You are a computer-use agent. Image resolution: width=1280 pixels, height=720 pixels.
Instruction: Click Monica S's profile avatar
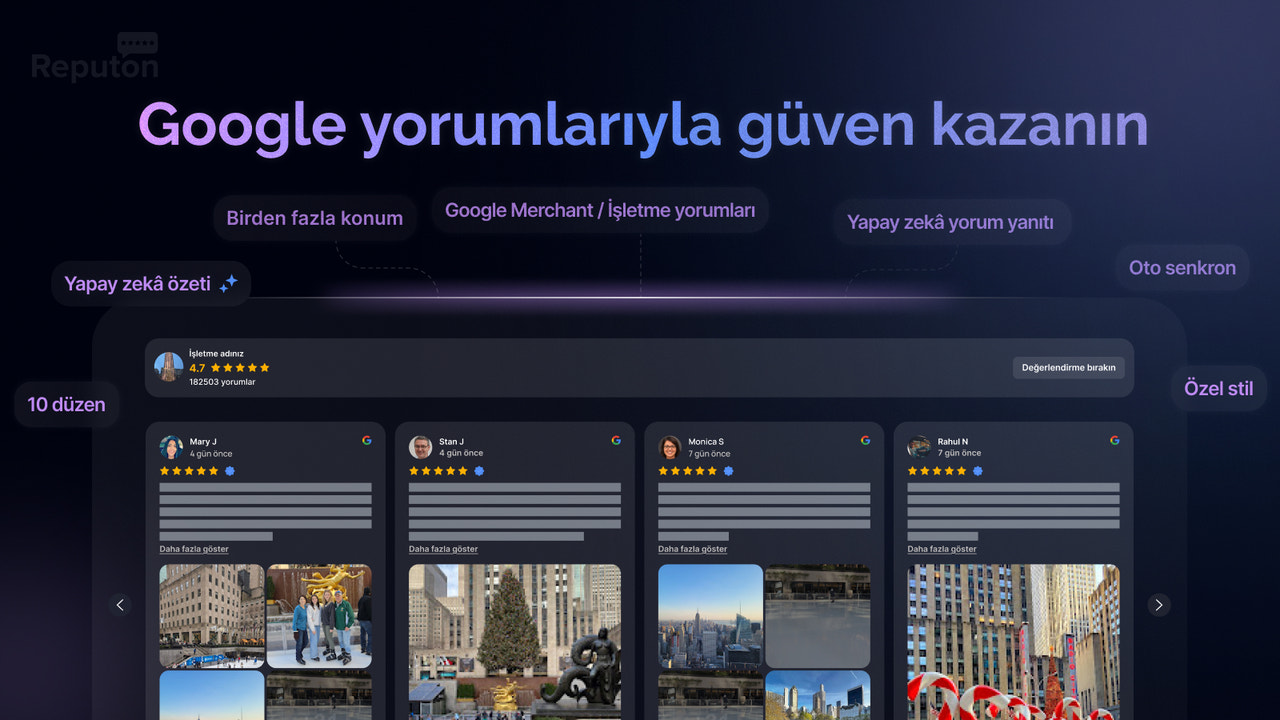tap(669, 447)
